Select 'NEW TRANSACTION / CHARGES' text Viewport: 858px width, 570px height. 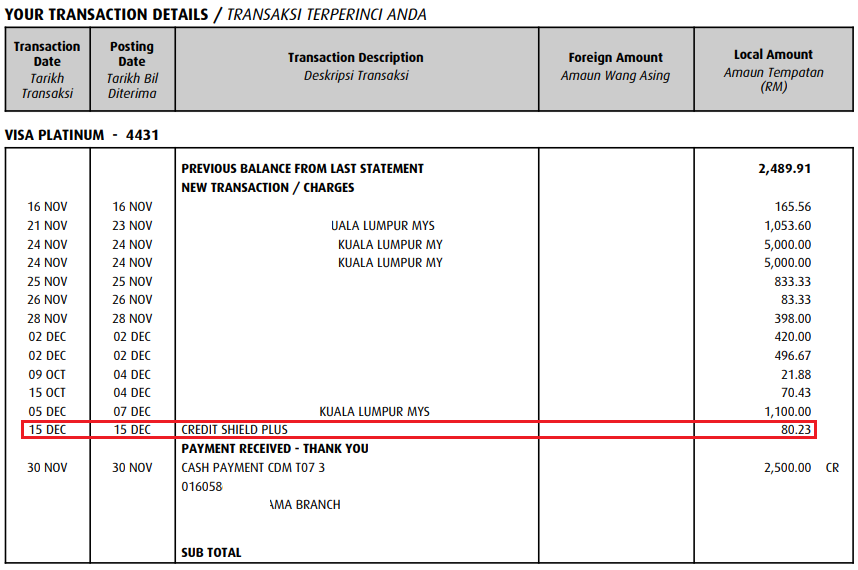point(268,188)
